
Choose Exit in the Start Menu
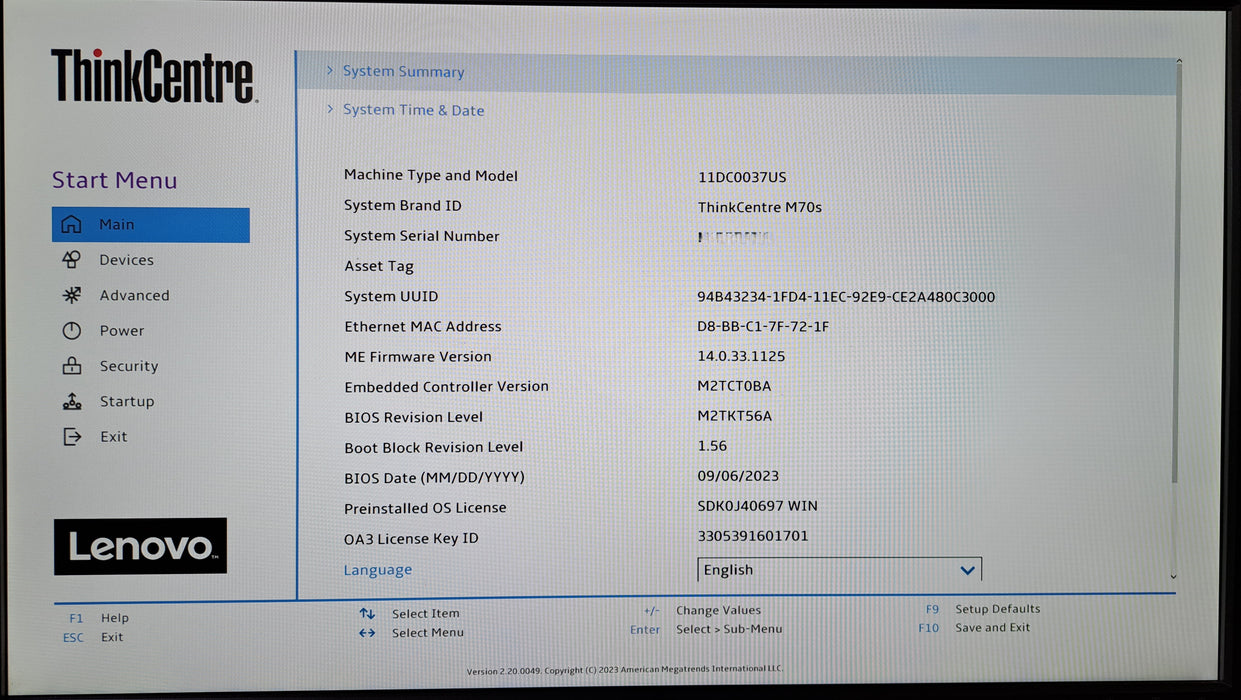tap(113, 436)
